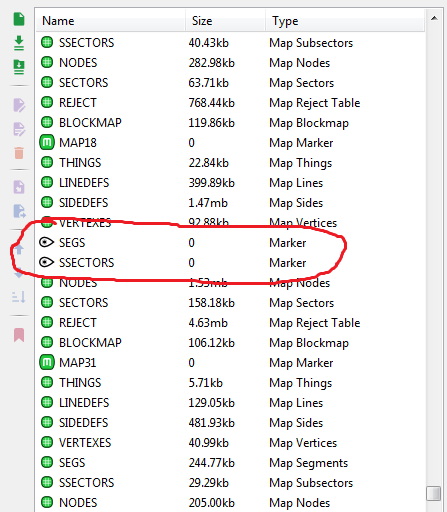
Task: Select the SIDEDEFS entry sized 481.93kb
Action: click(84, 423)
